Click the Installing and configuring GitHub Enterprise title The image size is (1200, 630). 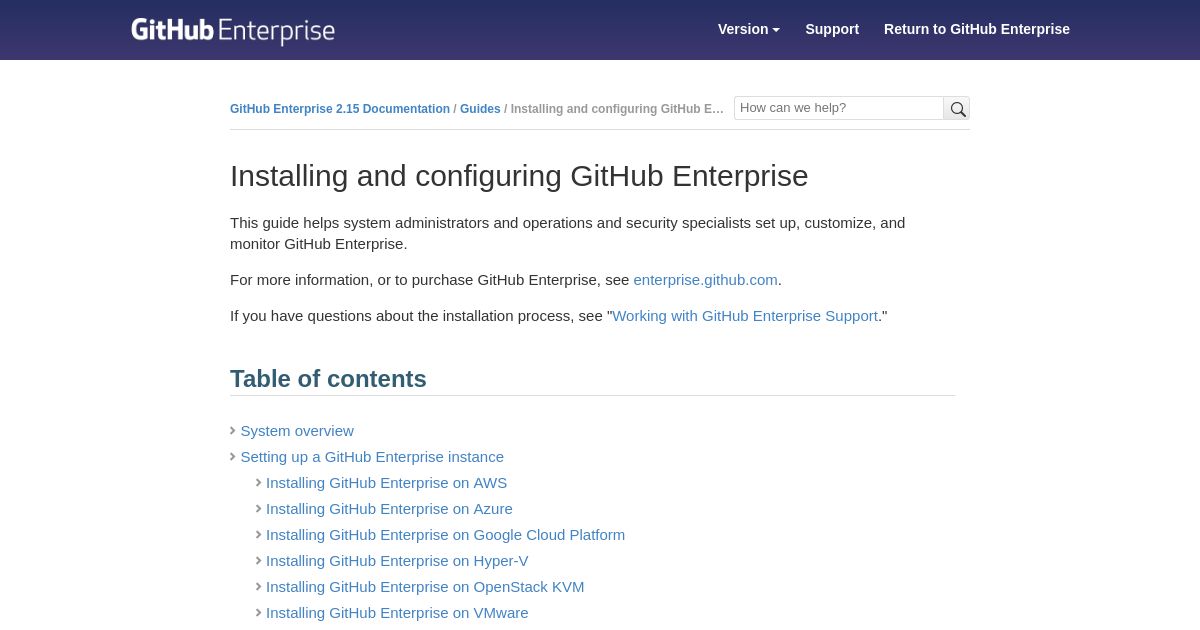[519, 176]
